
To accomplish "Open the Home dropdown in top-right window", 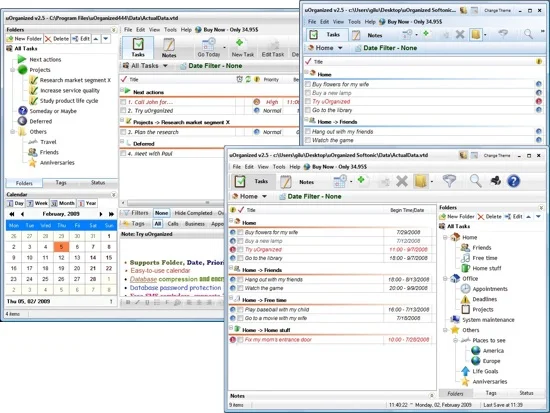I will pos(340,48).
